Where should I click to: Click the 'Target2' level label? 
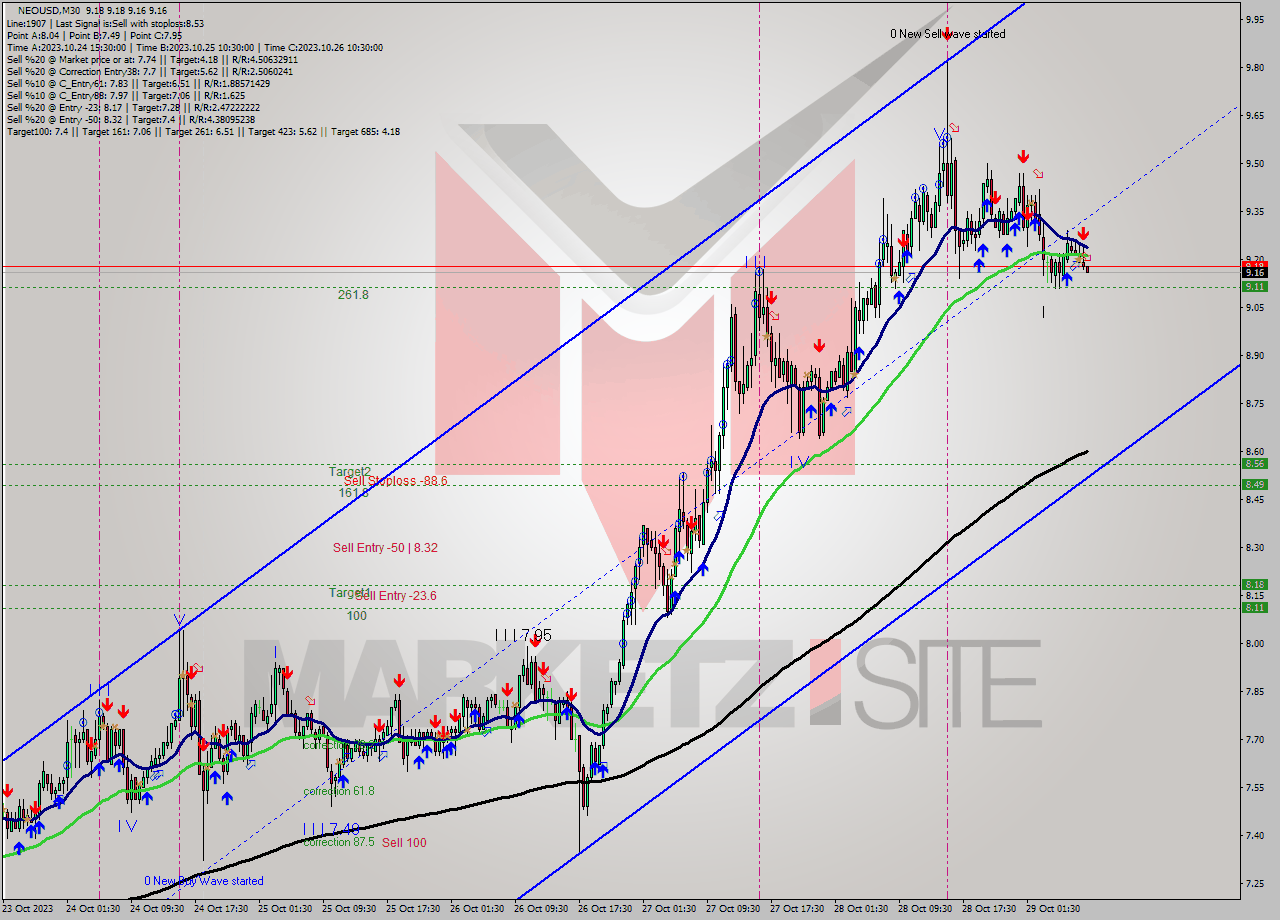click(x=350, y=471)
